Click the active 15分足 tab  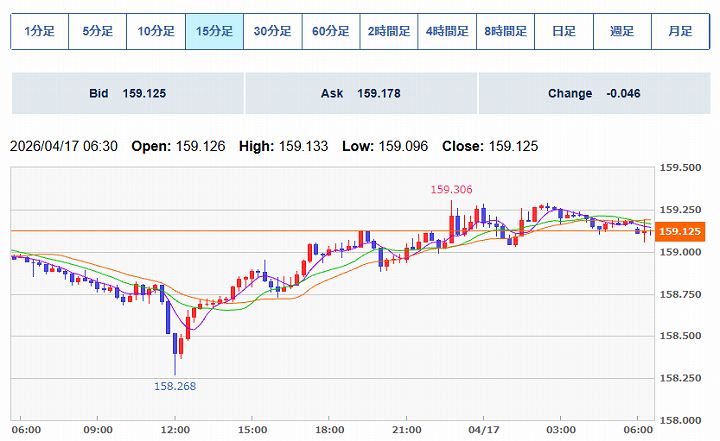point(214,31)
